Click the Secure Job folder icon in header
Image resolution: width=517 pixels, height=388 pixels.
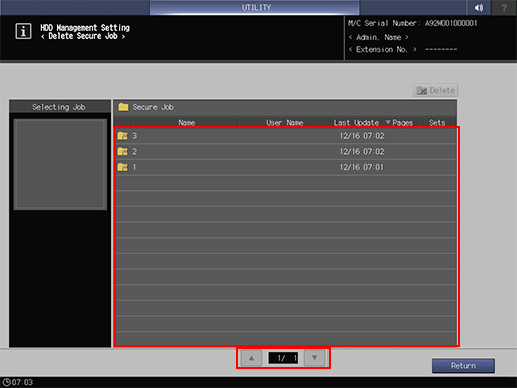[123, 107]
